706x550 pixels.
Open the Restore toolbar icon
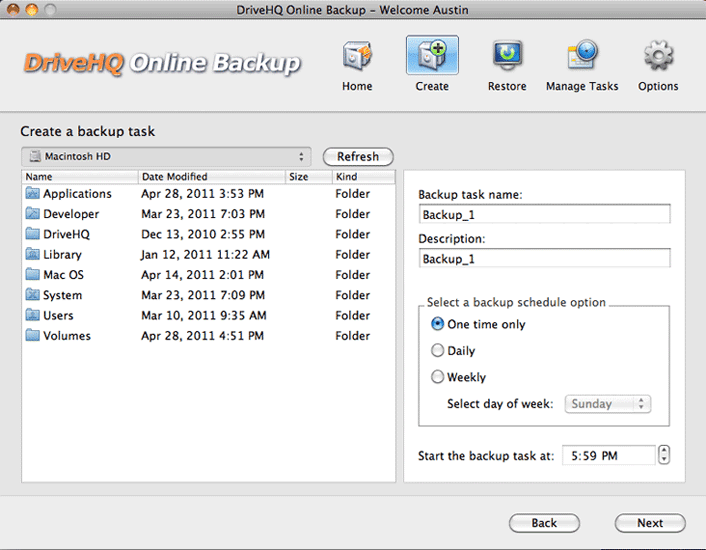click(507, 57)
